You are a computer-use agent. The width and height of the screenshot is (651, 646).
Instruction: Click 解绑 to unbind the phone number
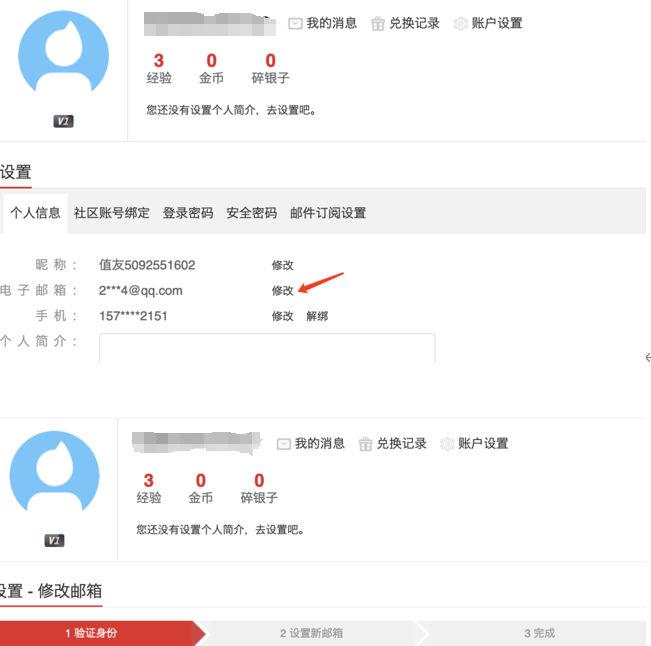(317, 316)
